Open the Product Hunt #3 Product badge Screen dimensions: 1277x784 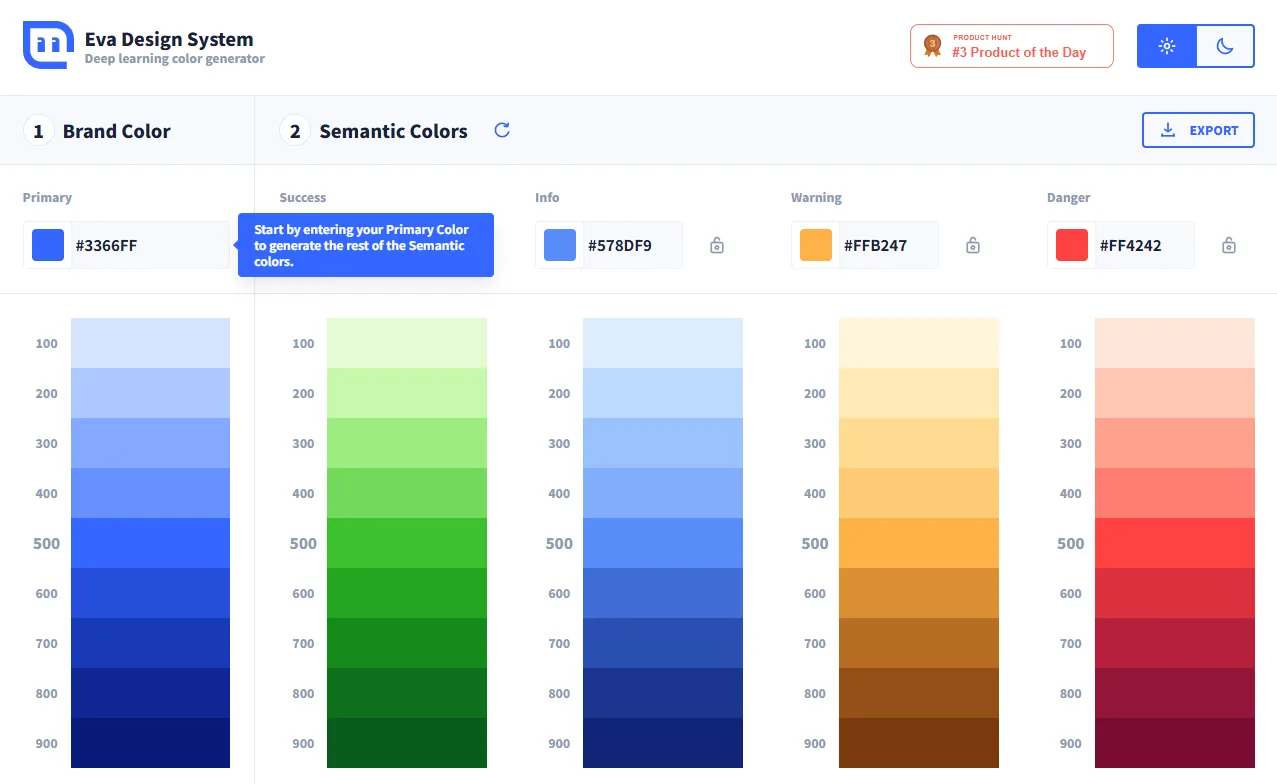[1011, 46]
